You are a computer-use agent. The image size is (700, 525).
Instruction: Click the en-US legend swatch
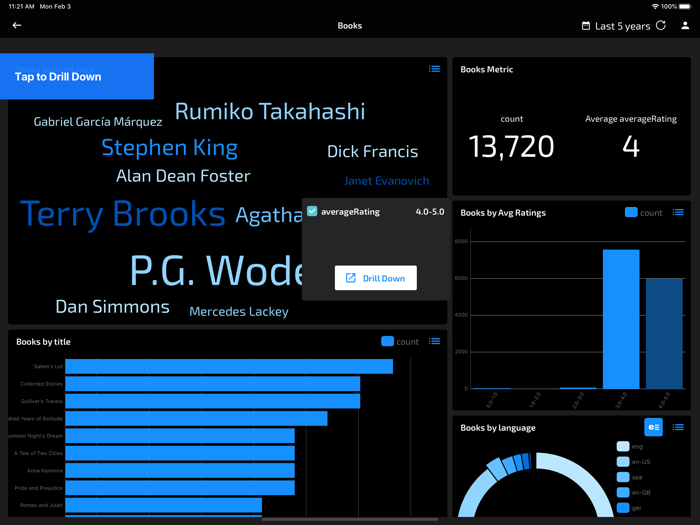(623, 462)
